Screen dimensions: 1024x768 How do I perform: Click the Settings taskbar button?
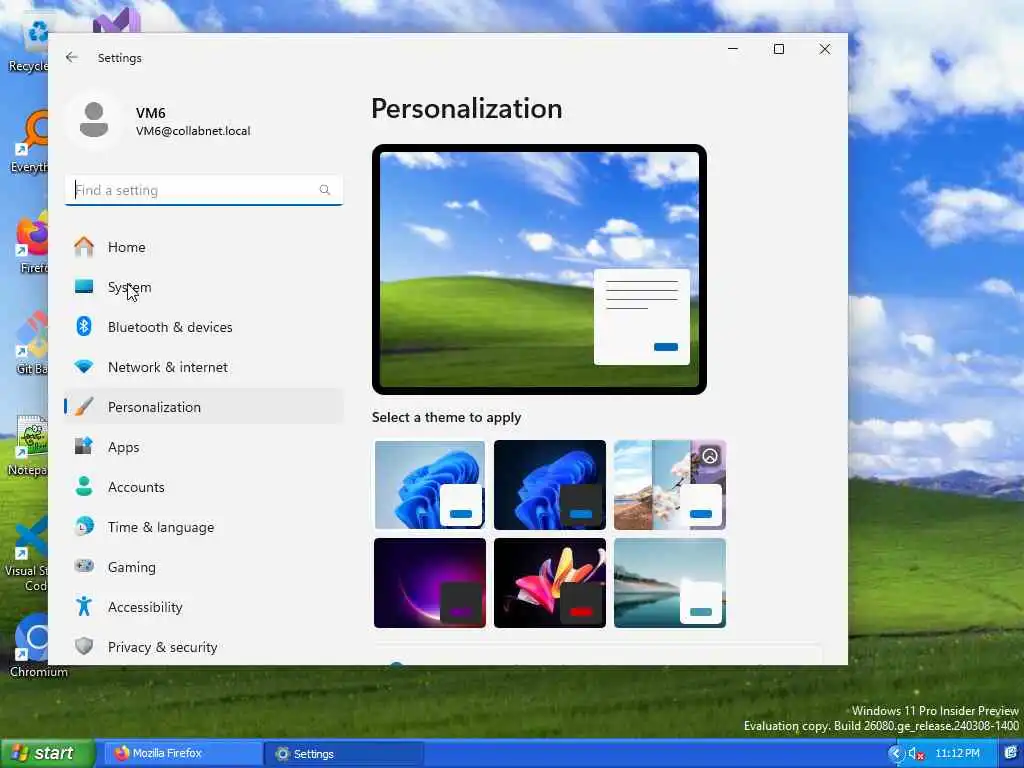click(344, 754)
